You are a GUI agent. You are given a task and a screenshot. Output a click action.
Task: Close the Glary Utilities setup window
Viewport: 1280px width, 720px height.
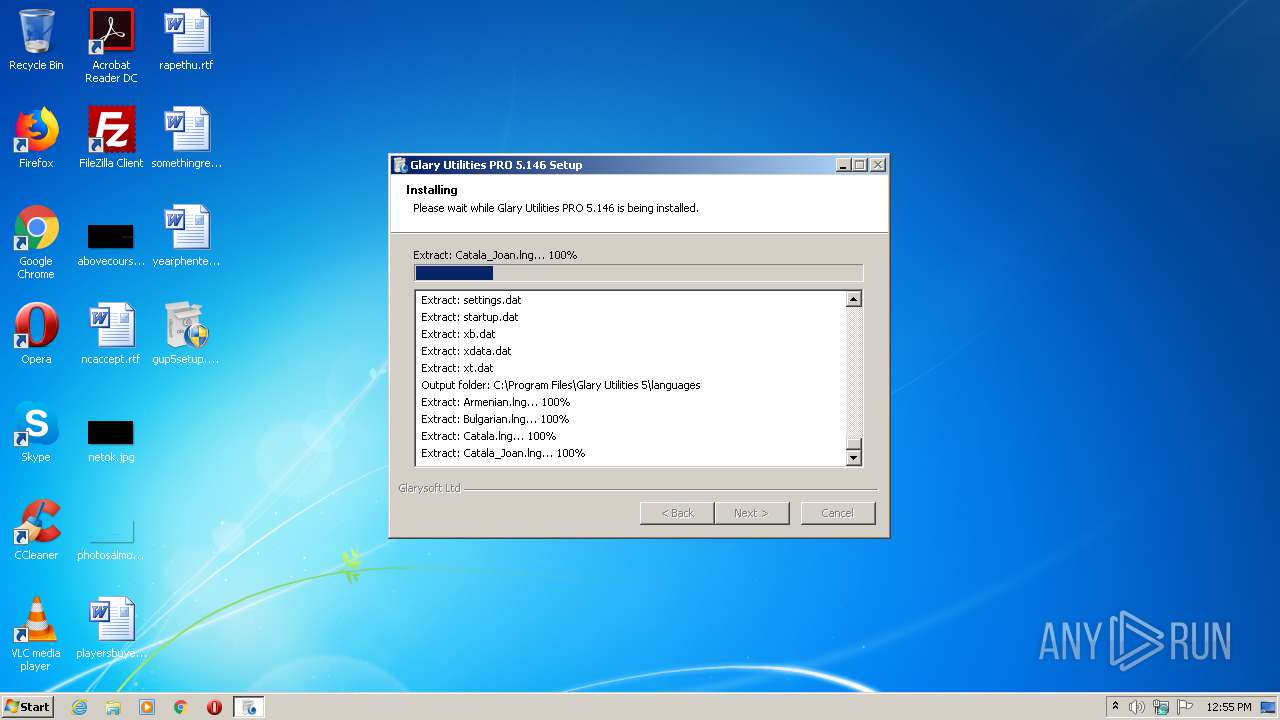click(x=878, y=165)
